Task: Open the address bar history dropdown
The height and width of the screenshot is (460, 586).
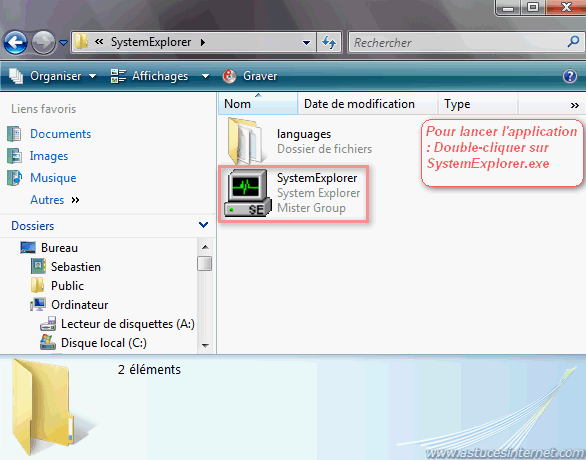Action: (x=306, y=43)
